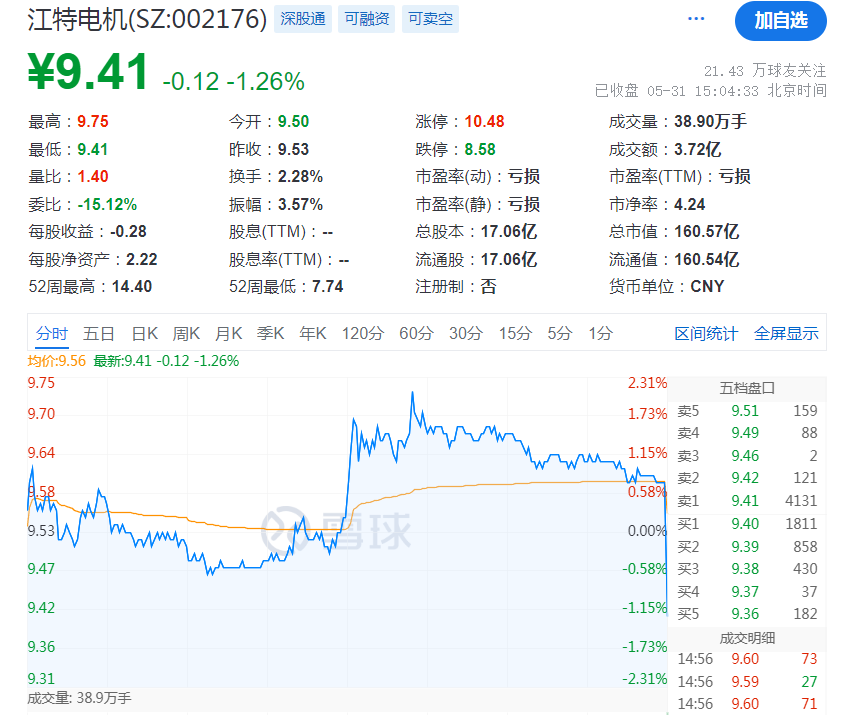The height and width of the screenshot is (715, 849).
Task: Click the 21.43 万球友关注 followers text
Action: [765, 70]
